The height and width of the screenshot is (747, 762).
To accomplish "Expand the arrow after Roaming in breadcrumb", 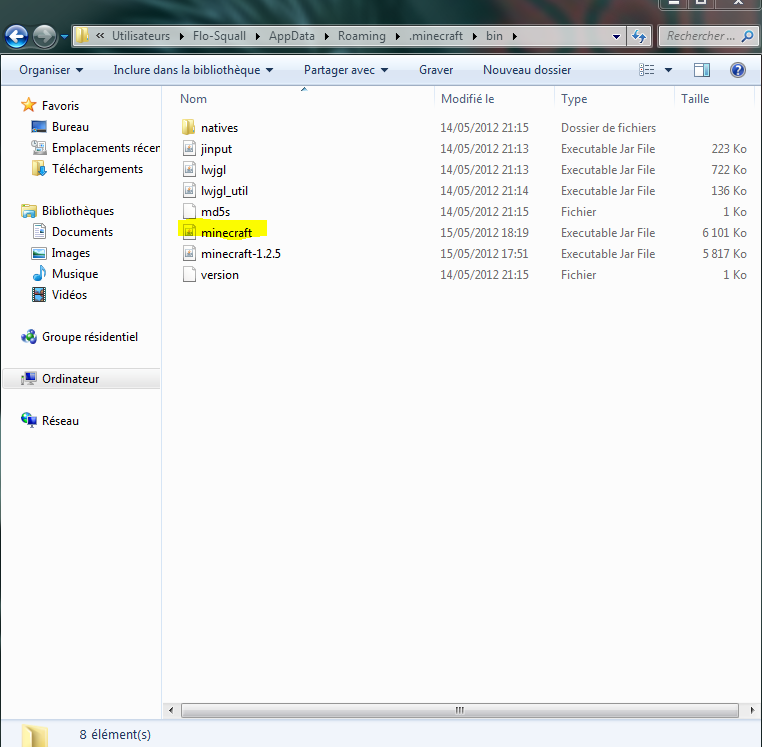I will pos(398,36).
